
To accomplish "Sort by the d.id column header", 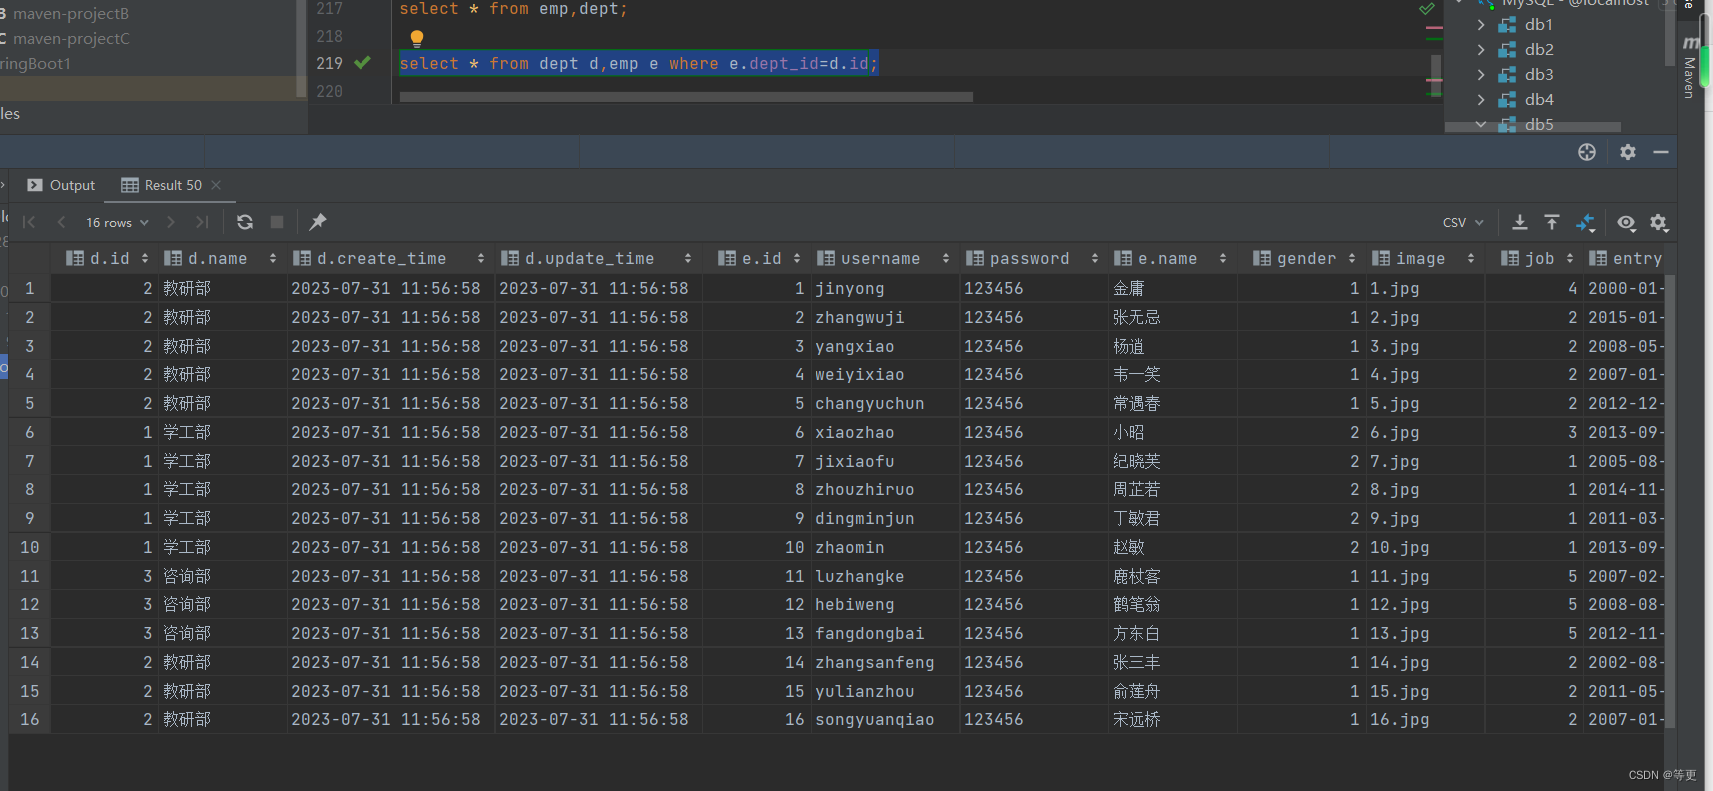I will click(x=107, y=258).
